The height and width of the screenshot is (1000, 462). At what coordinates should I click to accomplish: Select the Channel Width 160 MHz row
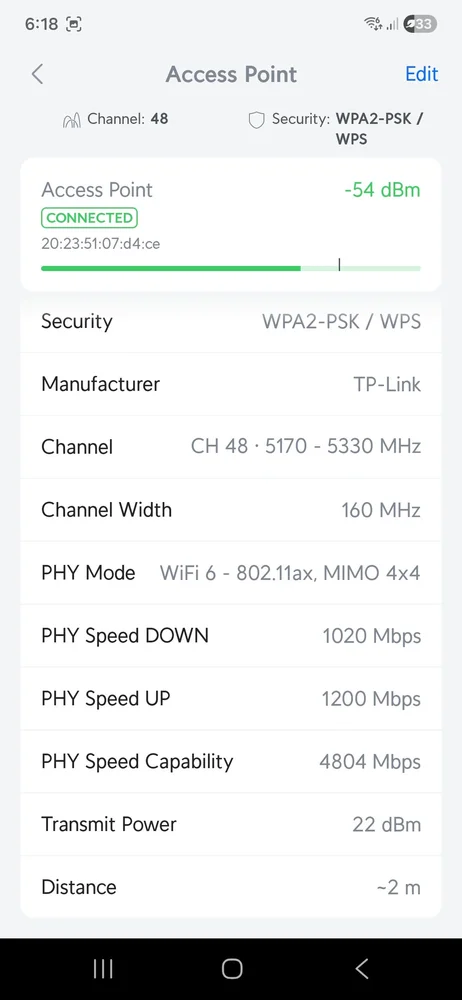231,510
